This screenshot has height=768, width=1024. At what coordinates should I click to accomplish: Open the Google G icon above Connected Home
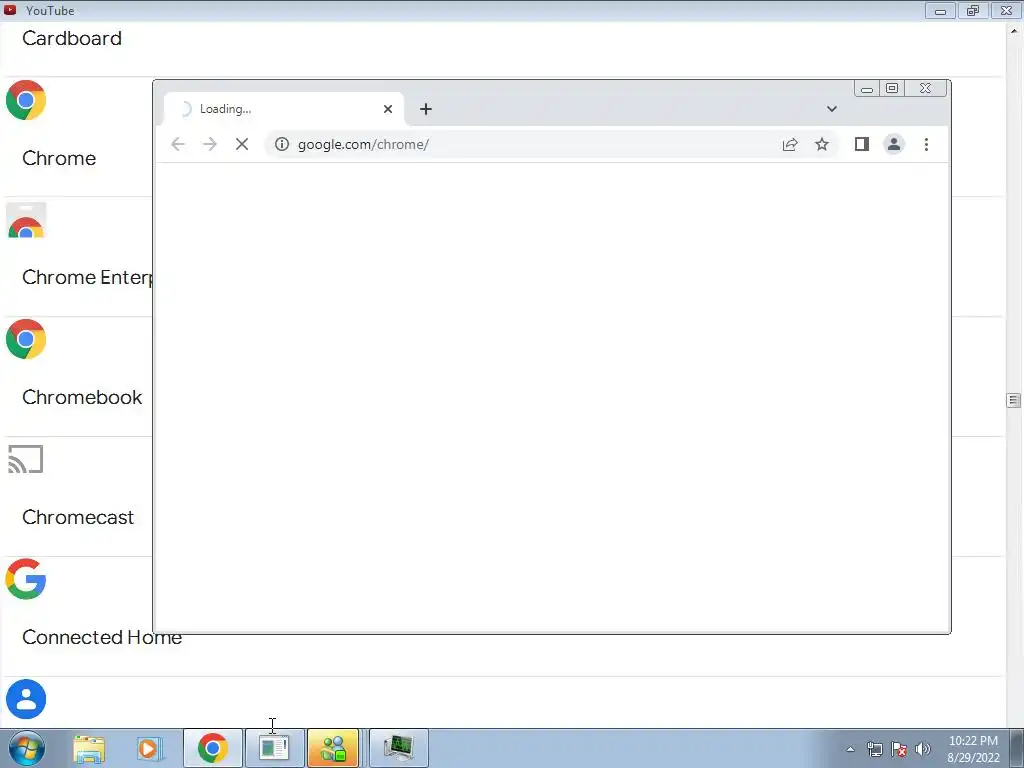(x=26, y=579)
